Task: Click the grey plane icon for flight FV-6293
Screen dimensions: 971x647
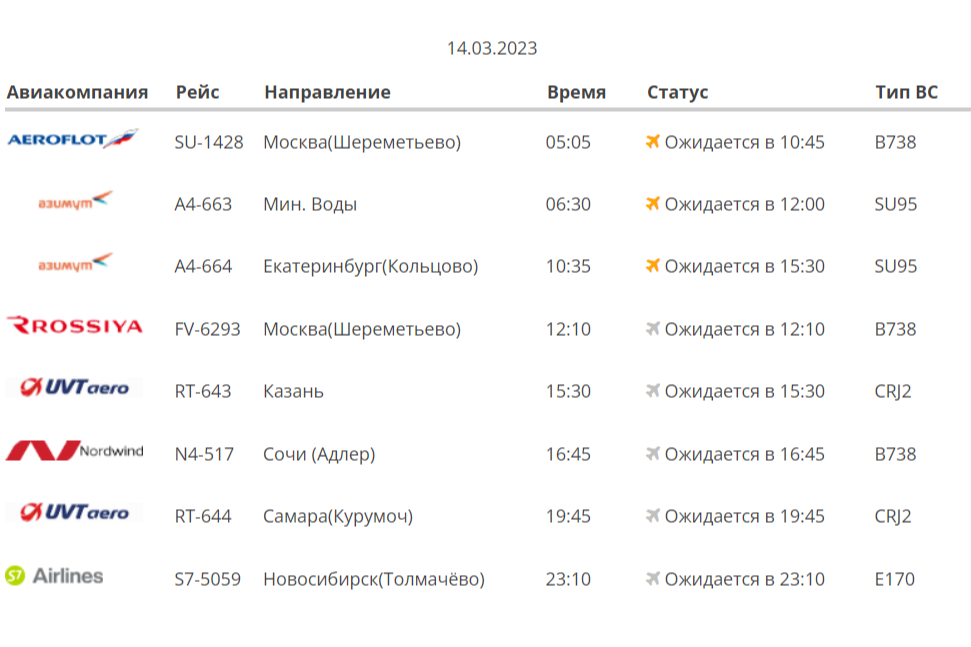Action: point(653,328)
